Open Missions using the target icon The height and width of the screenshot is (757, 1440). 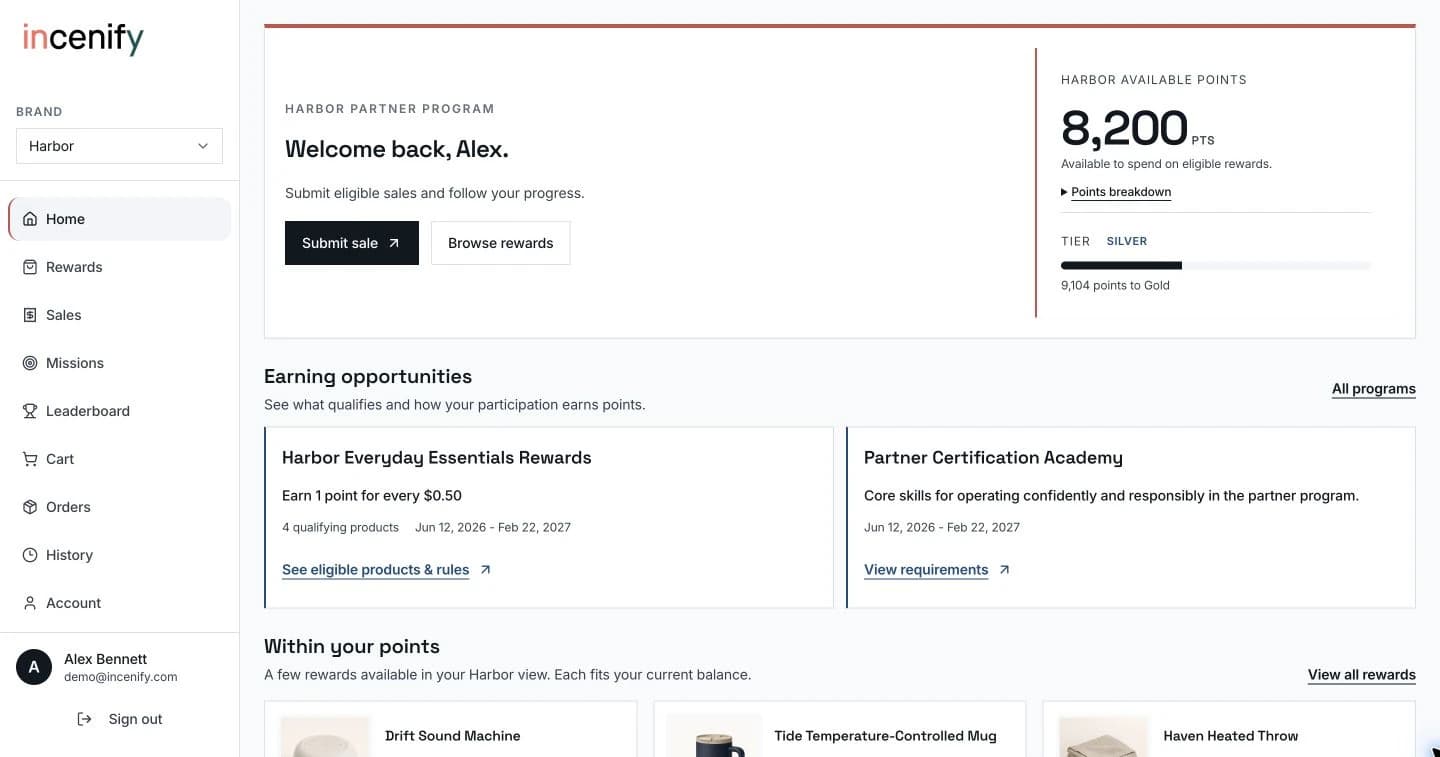point(30,363)
